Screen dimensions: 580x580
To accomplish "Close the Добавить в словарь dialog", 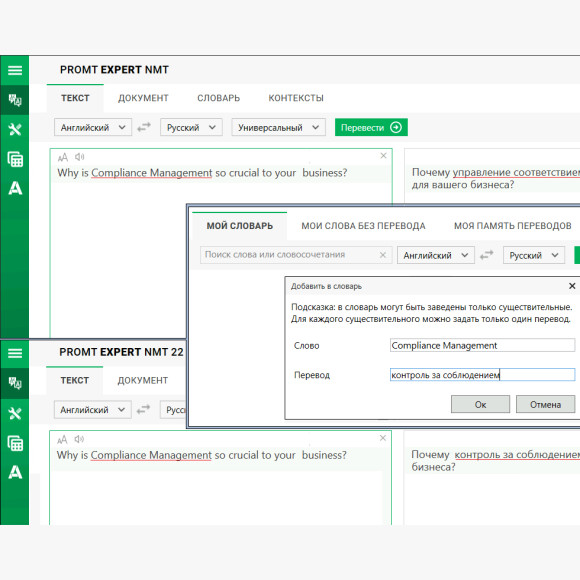I will (572, 286).
